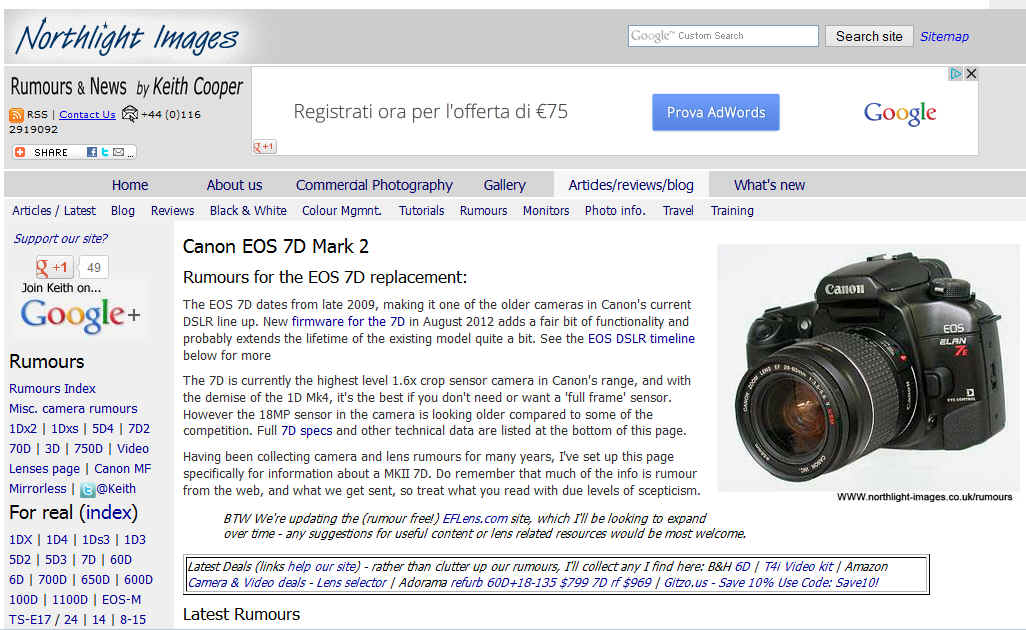The height and width of the screenshot is (630, 1026).
Task: Click the Prova AdWords button
Action: (x=716, y=113)
